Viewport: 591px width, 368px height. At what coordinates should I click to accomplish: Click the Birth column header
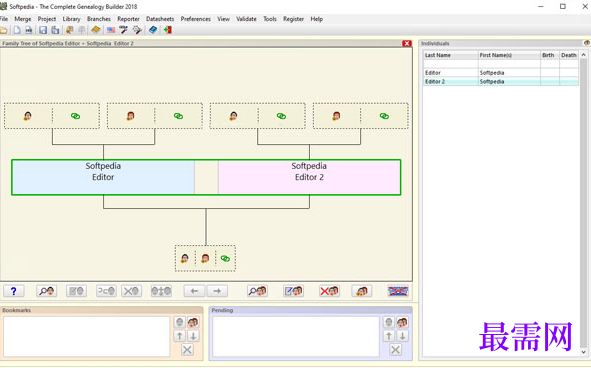click(x=550, y=55)
